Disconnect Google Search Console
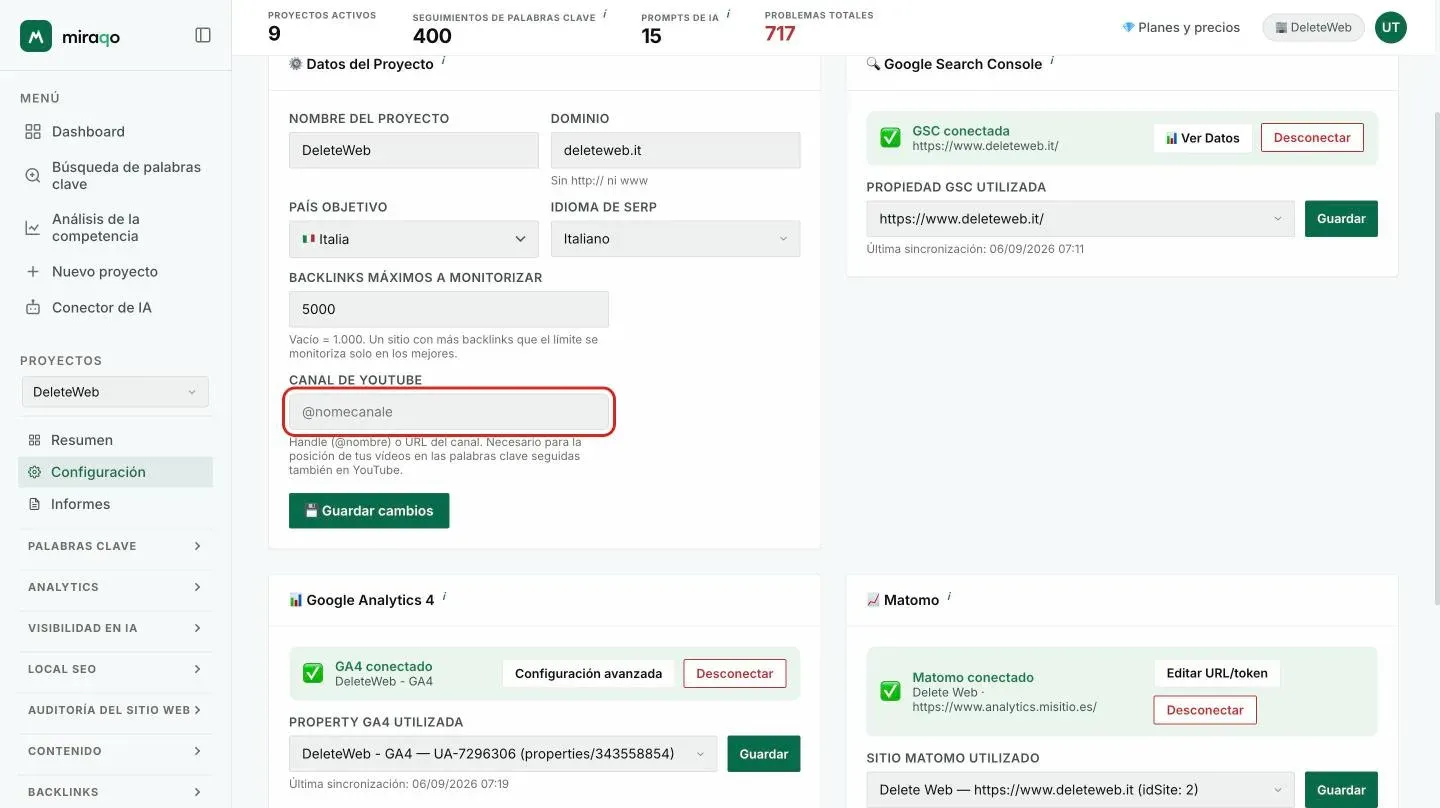1440x808 pixels. click(1312, 138)
